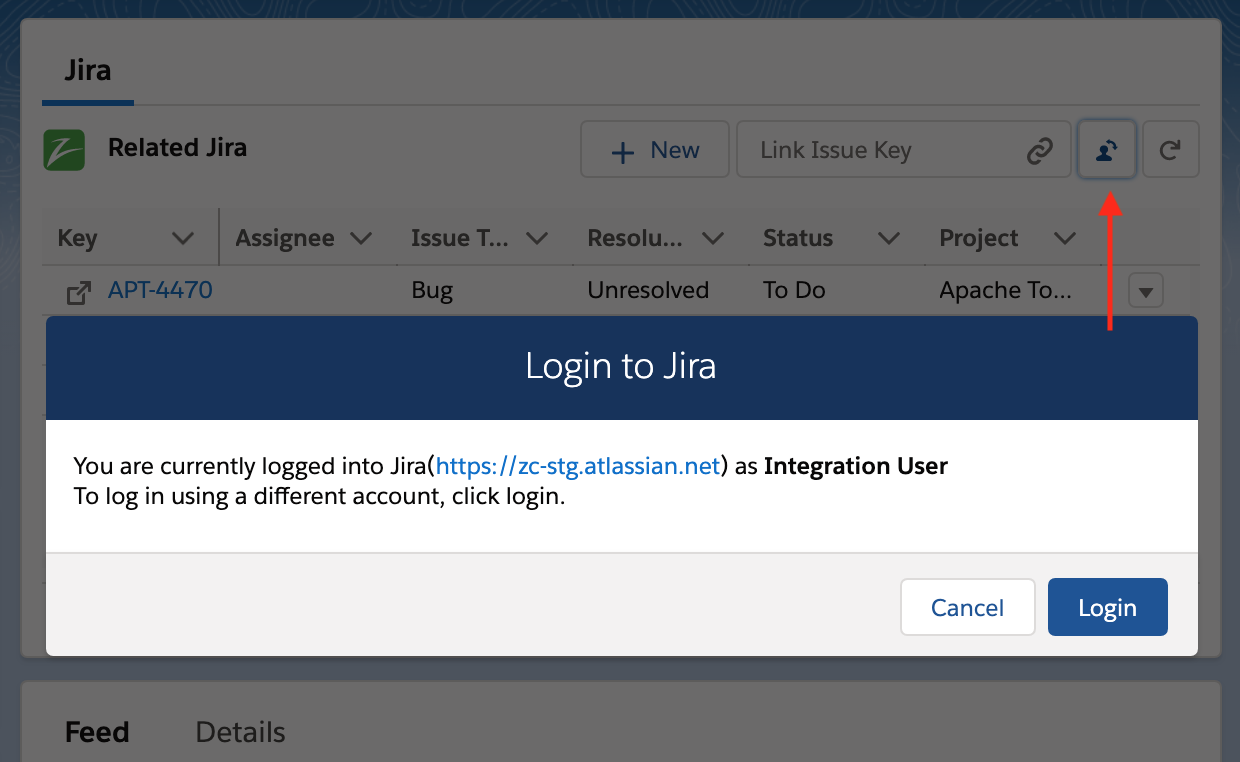Refresh the Related Jira list
The width and height of the screenshot is (1240, 762).
coord(1170,149)
